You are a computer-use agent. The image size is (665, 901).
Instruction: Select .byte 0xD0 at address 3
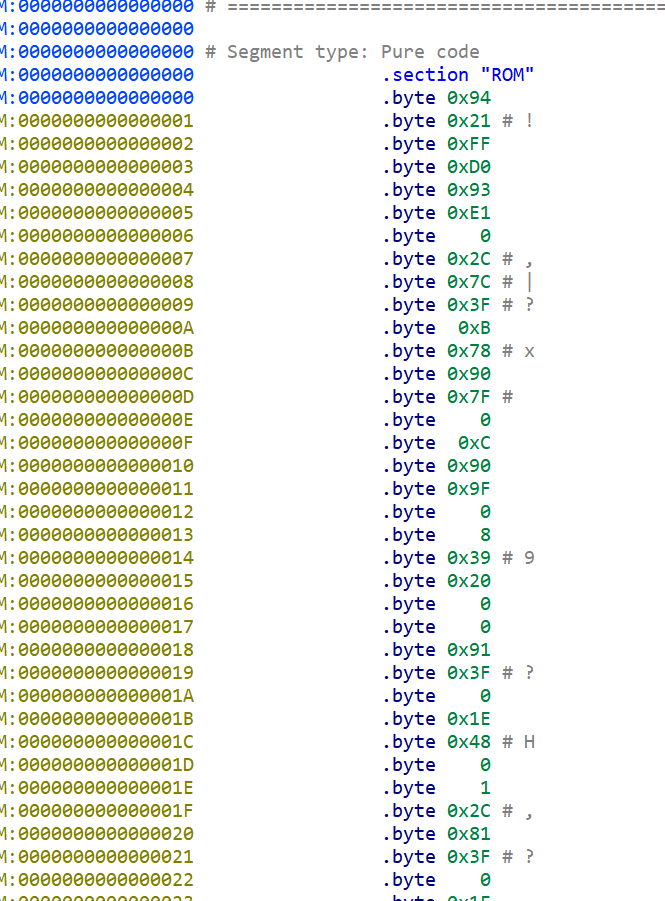[436, 167]
